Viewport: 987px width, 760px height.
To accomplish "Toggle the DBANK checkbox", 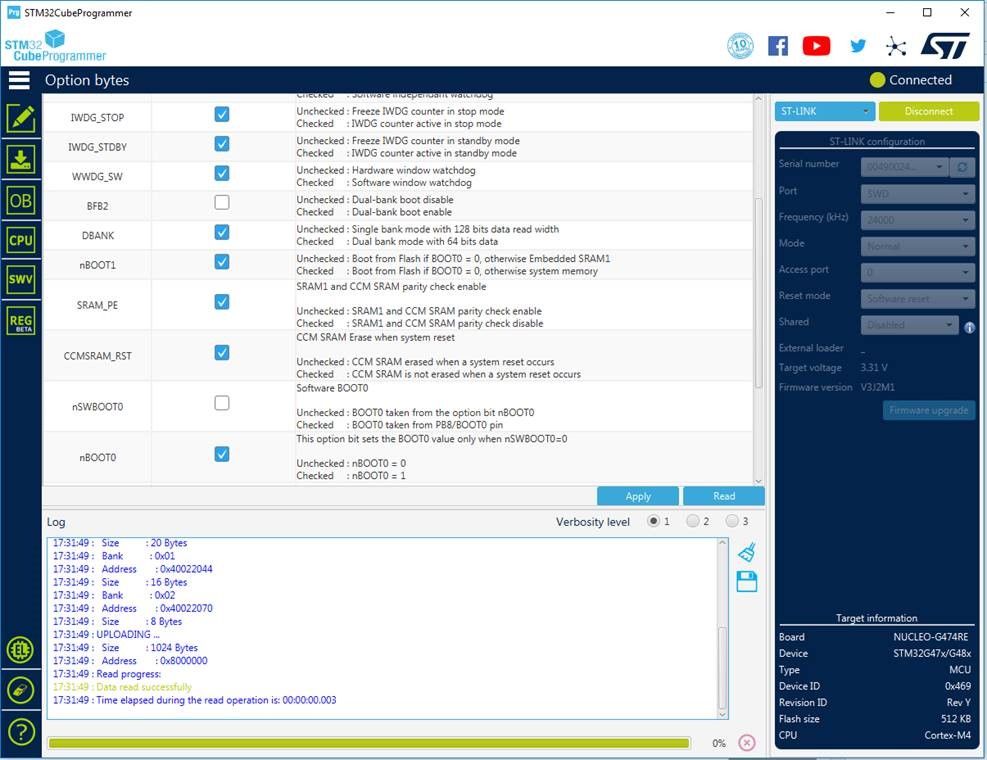I will coord(222,232).
